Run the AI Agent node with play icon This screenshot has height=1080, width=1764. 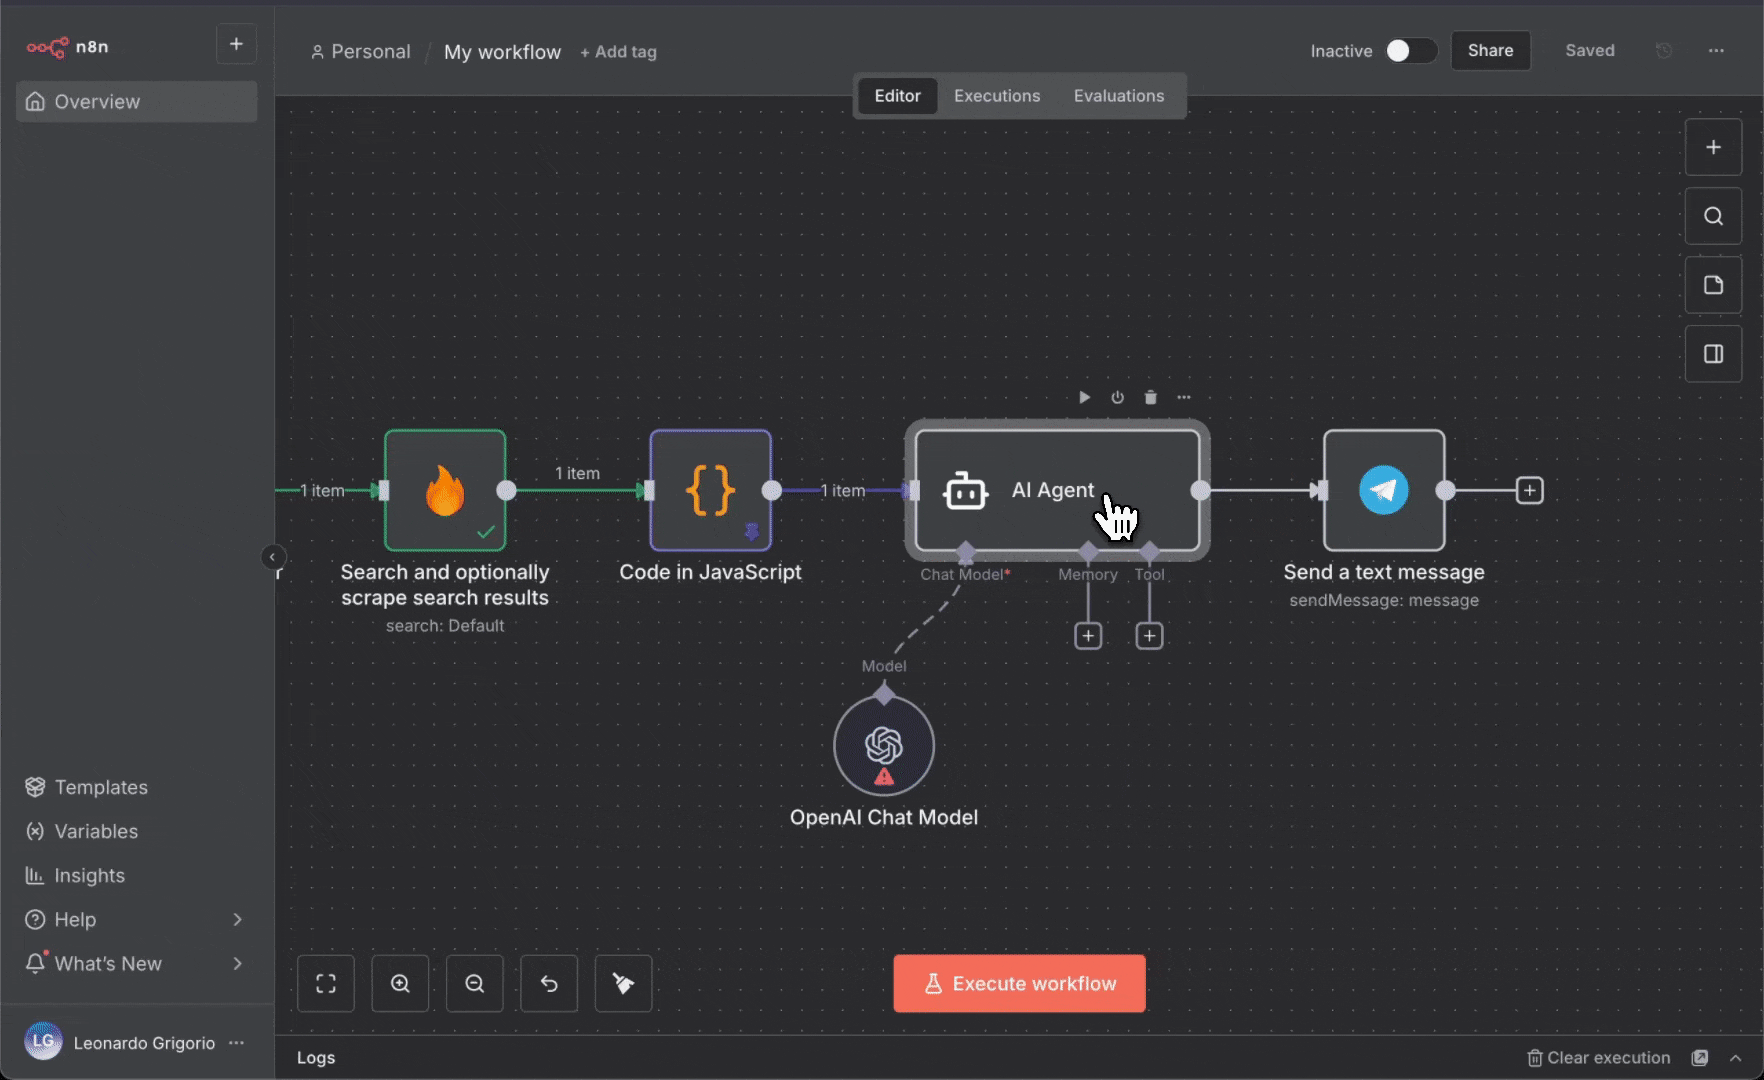[1084, 397]
